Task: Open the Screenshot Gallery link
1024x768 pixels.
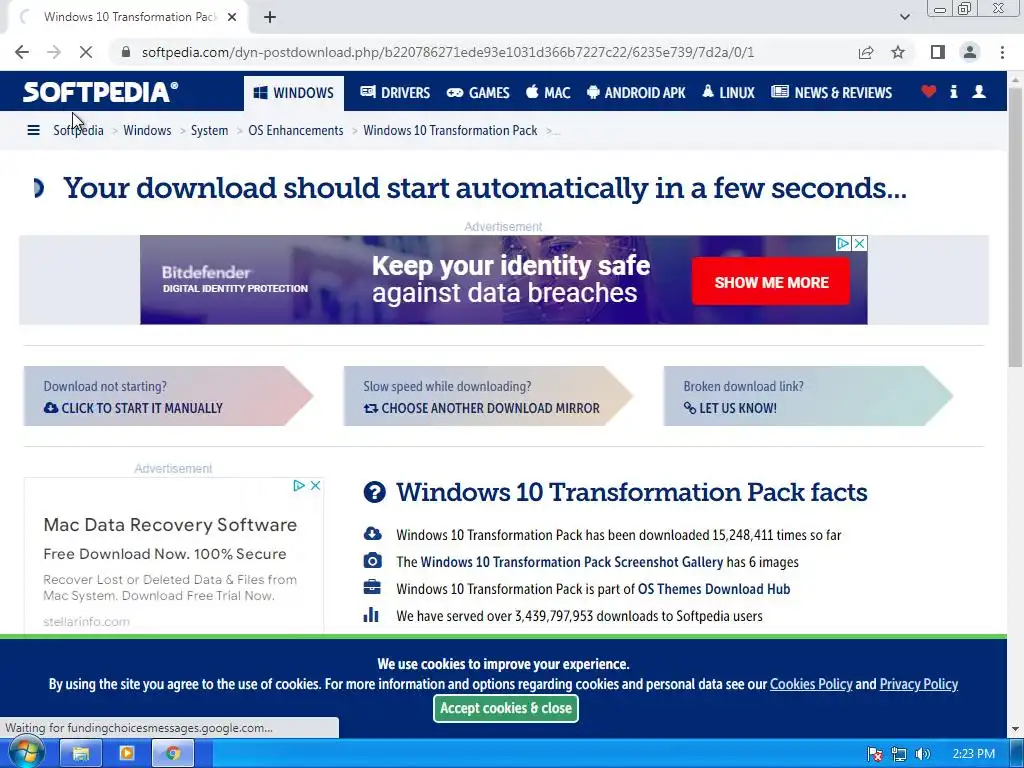Action: pyautogui.click(x=571, y=562)
